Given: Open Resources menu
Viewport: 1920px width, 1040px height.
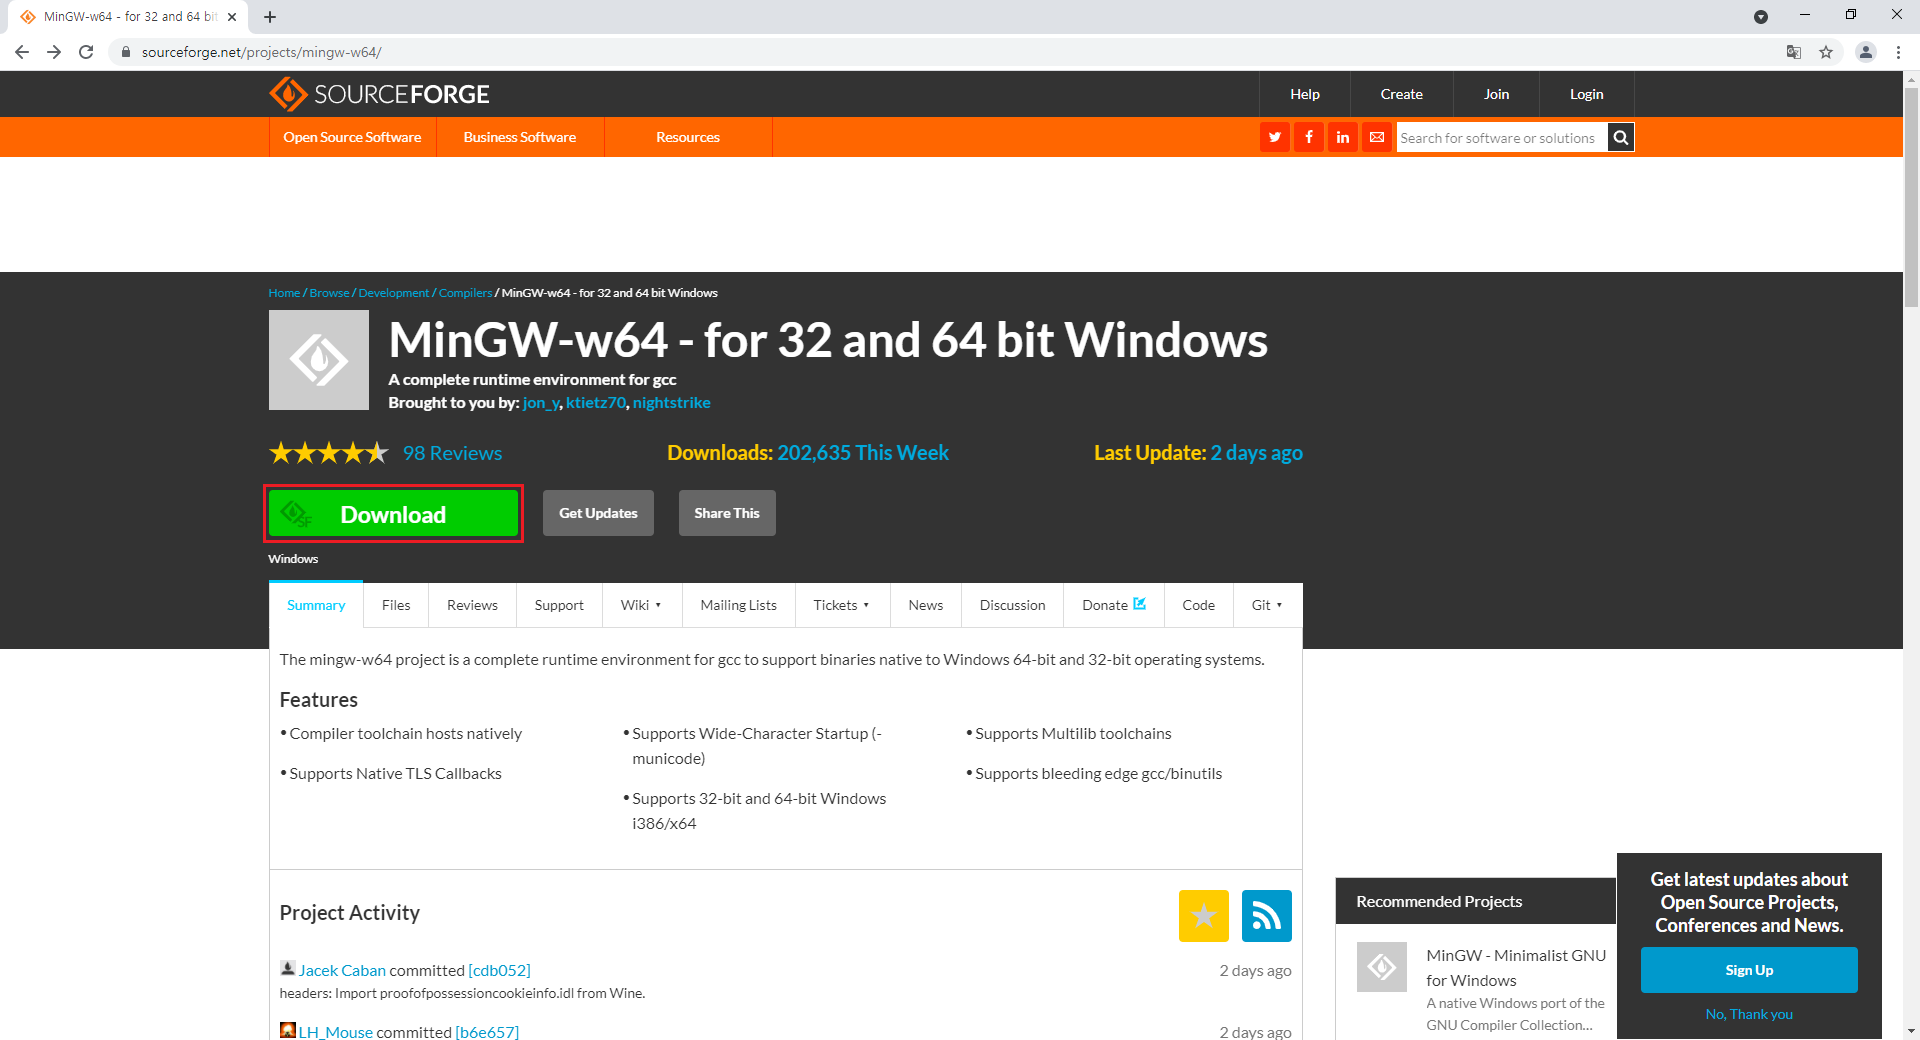Looking at the screenshot, I should tap(688, 137).
